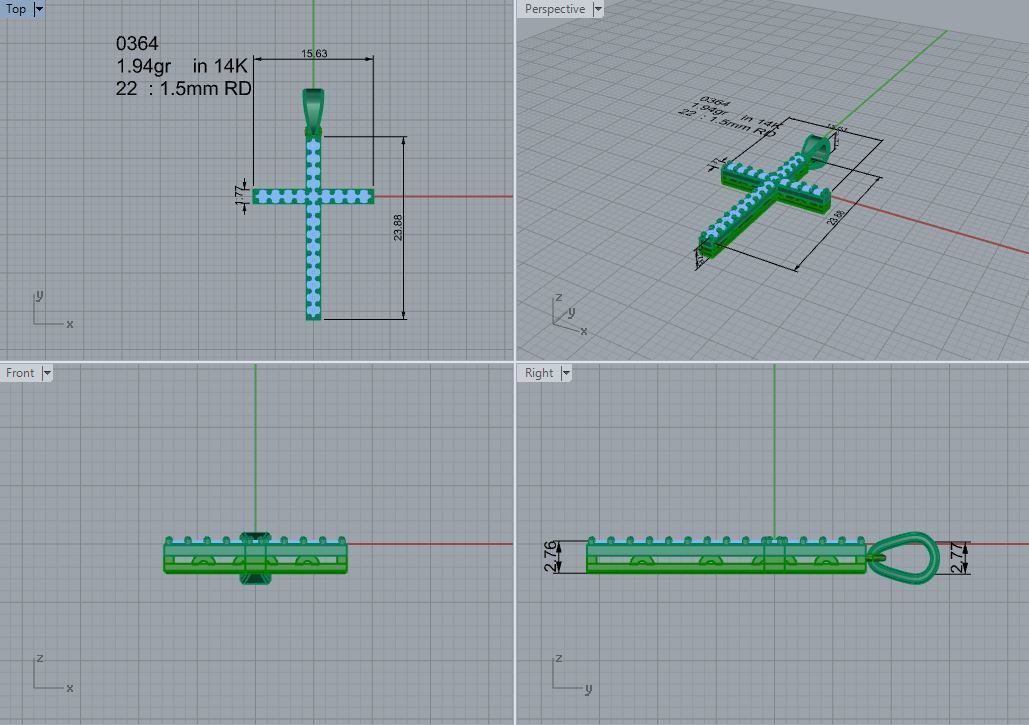This screenshot has height=725, width=1029.
Task: Open the Front viewport dropdown arrow
Action: point(47,373)
